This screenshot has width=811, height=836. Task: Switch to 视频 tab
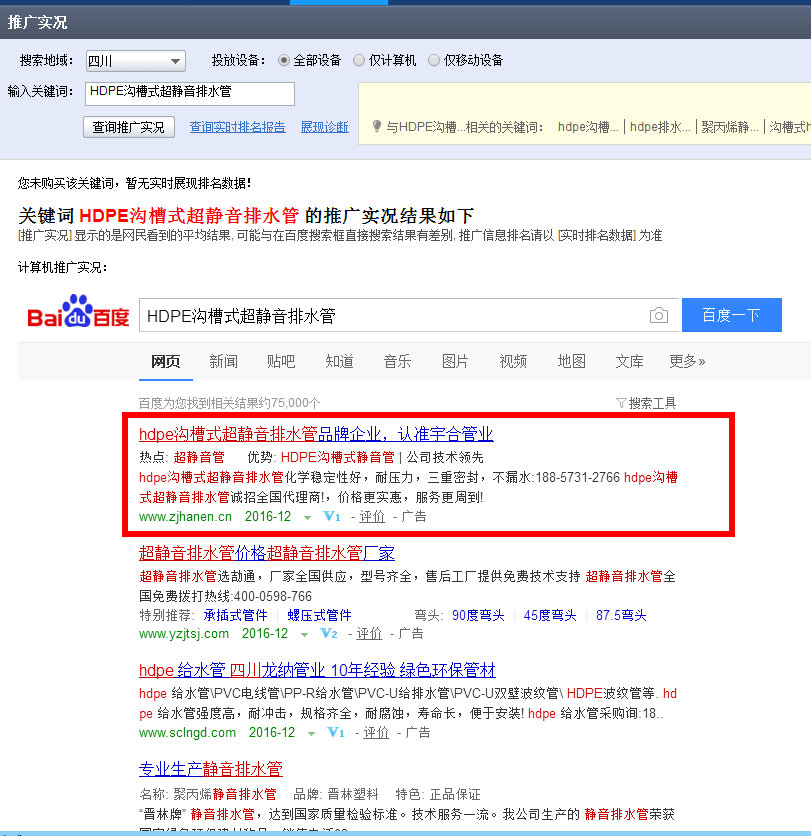513,361
